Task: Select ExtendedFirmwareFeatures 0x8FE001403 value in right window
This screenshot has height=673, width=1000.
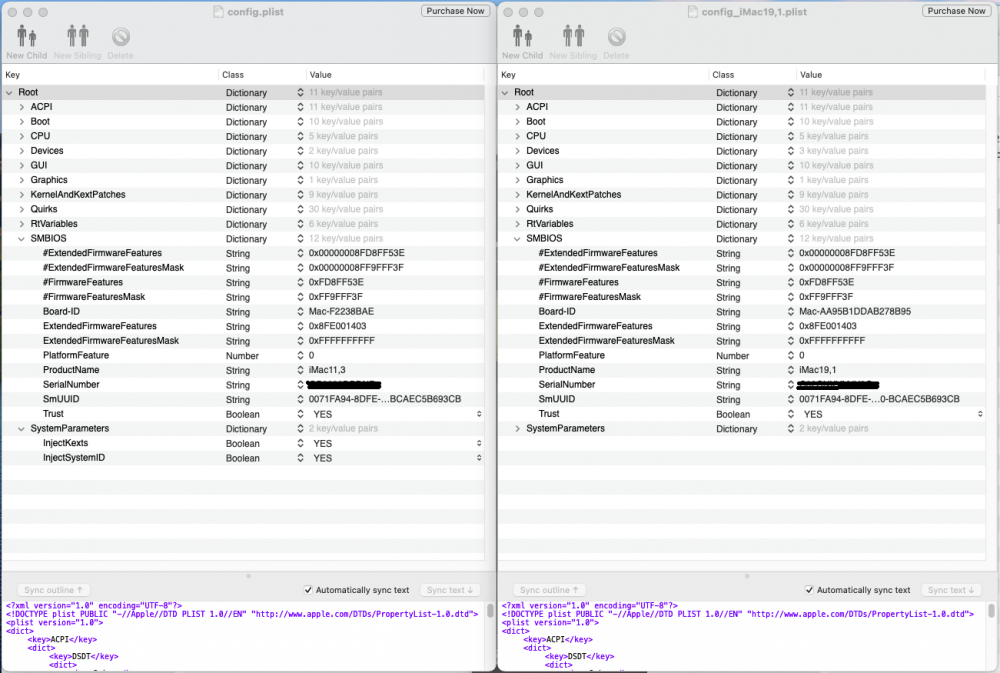Action: tap(828, 326)
